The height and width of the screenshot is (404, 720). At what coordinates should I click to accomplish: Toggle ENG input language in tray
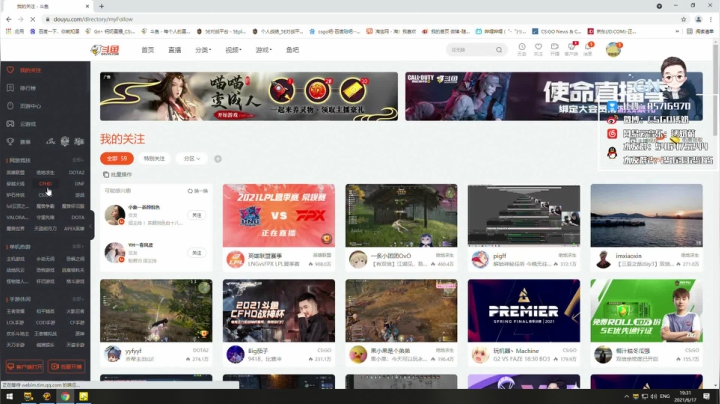pos(664,396)
